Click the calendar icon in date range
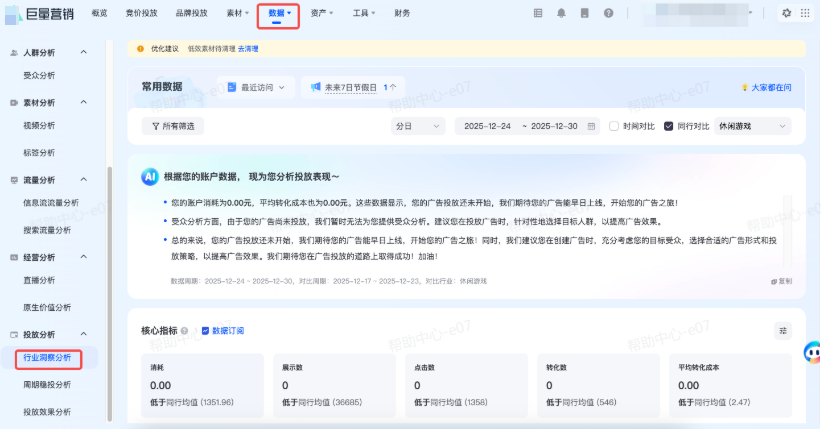The width and height of the screenshot is (821, 429). 591,126
